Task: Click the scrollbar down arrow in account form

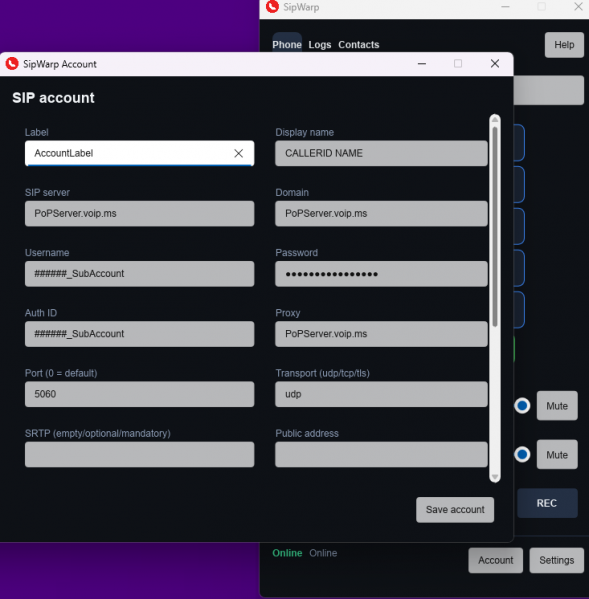Action: pyautogui.click(x=495, y=477)
